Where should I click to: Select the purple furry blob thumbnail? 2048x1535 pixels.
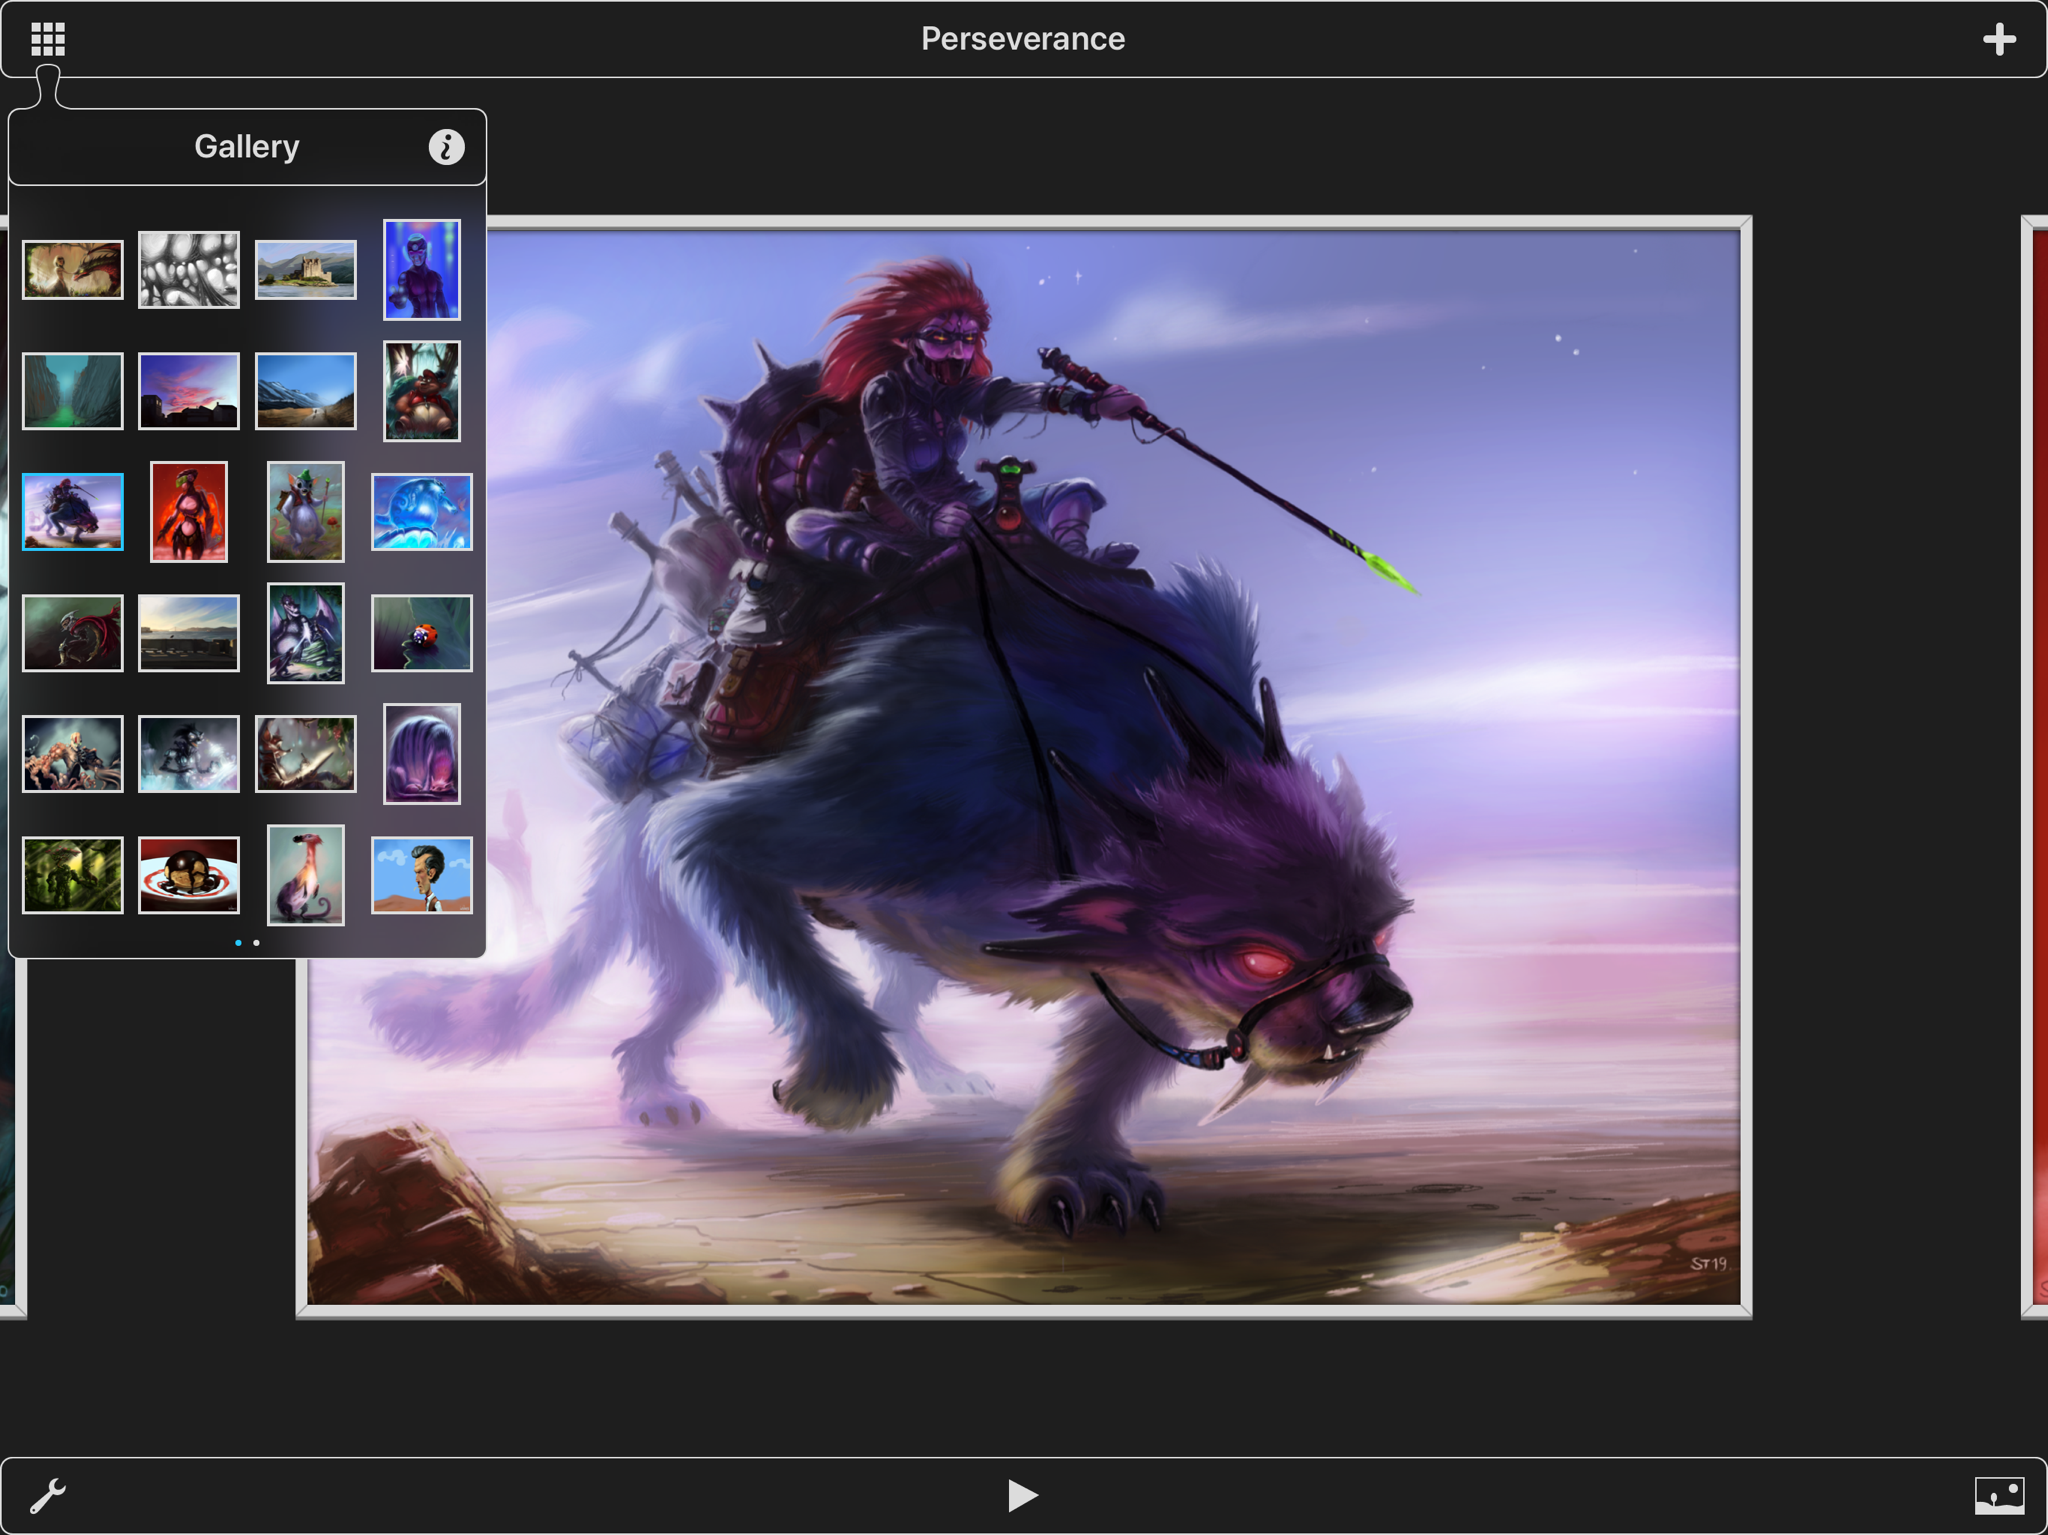tap(422, 754)
